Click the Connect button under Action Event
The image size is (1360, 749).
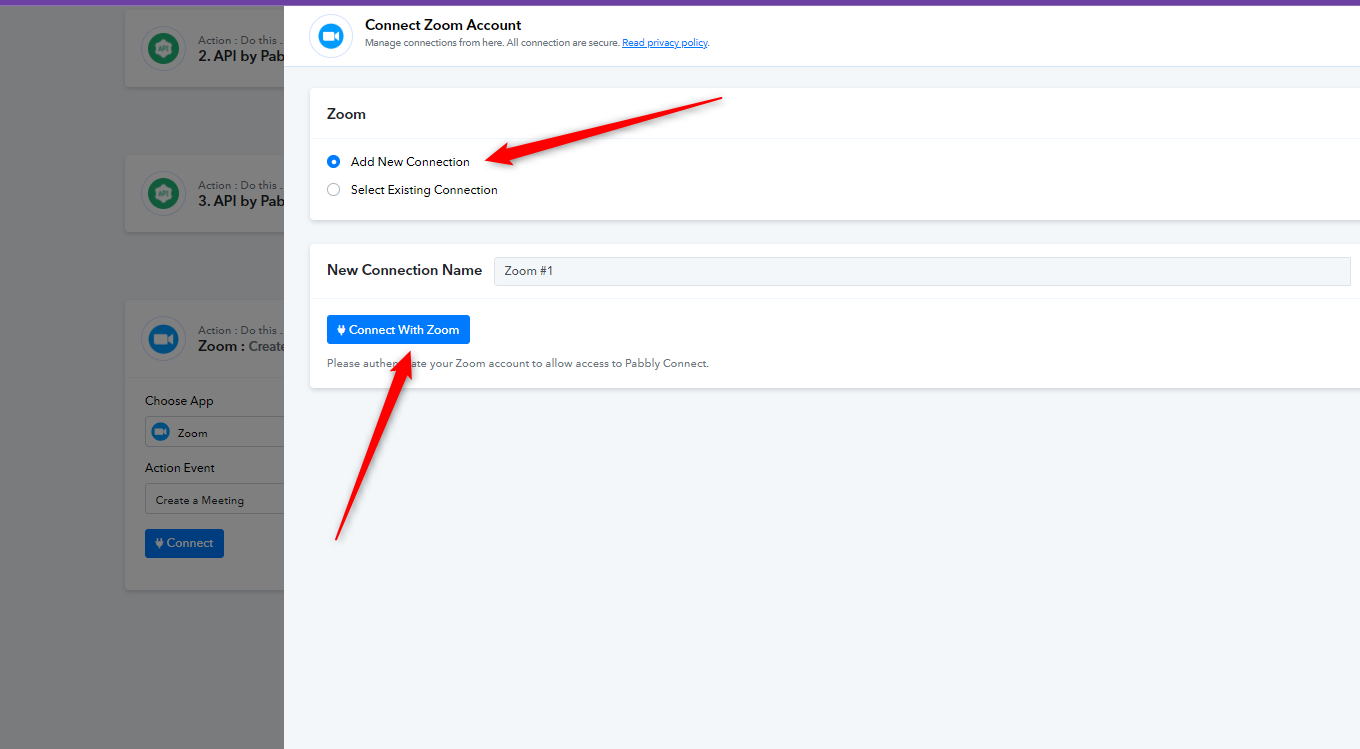point(184,543)
